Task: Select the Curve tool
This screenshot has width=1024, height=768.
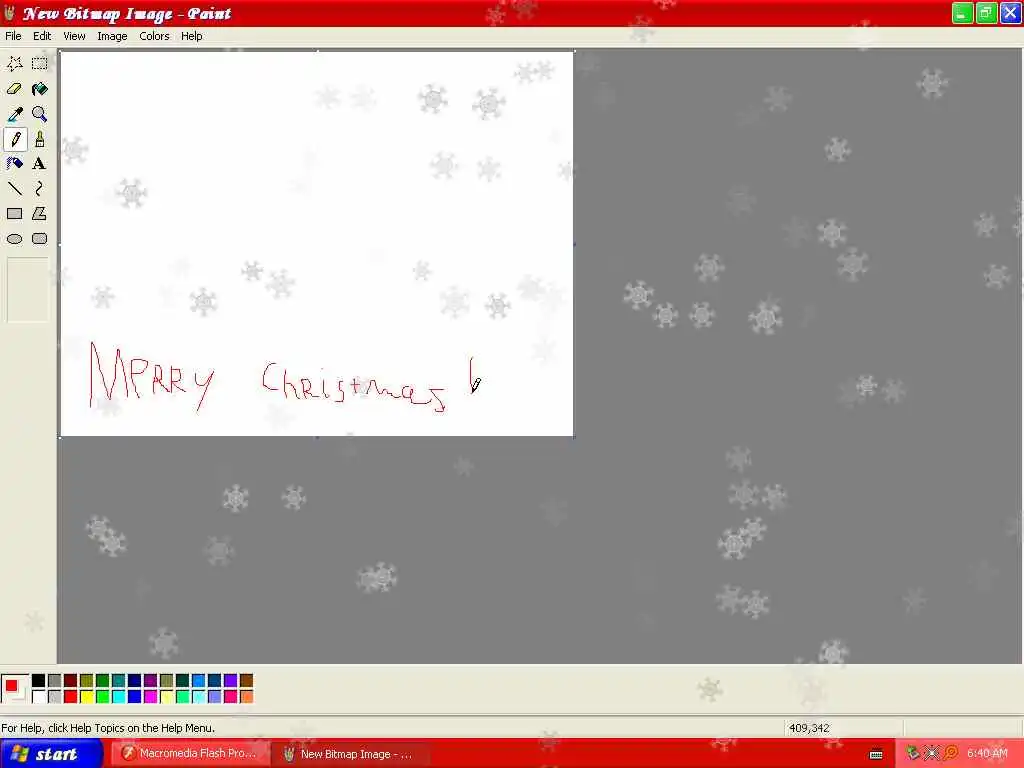Action: coord(40,189)
